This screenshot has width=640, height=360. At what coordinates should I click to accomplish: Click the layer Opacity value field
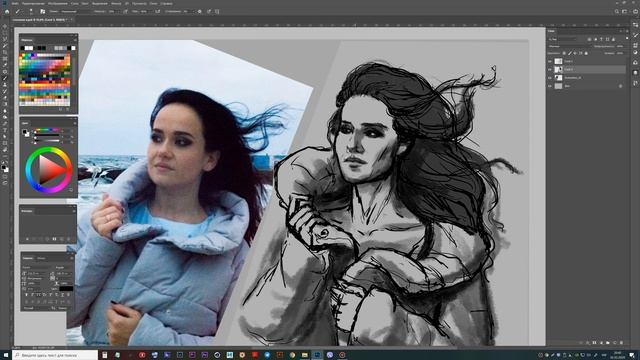coord(620,47)
